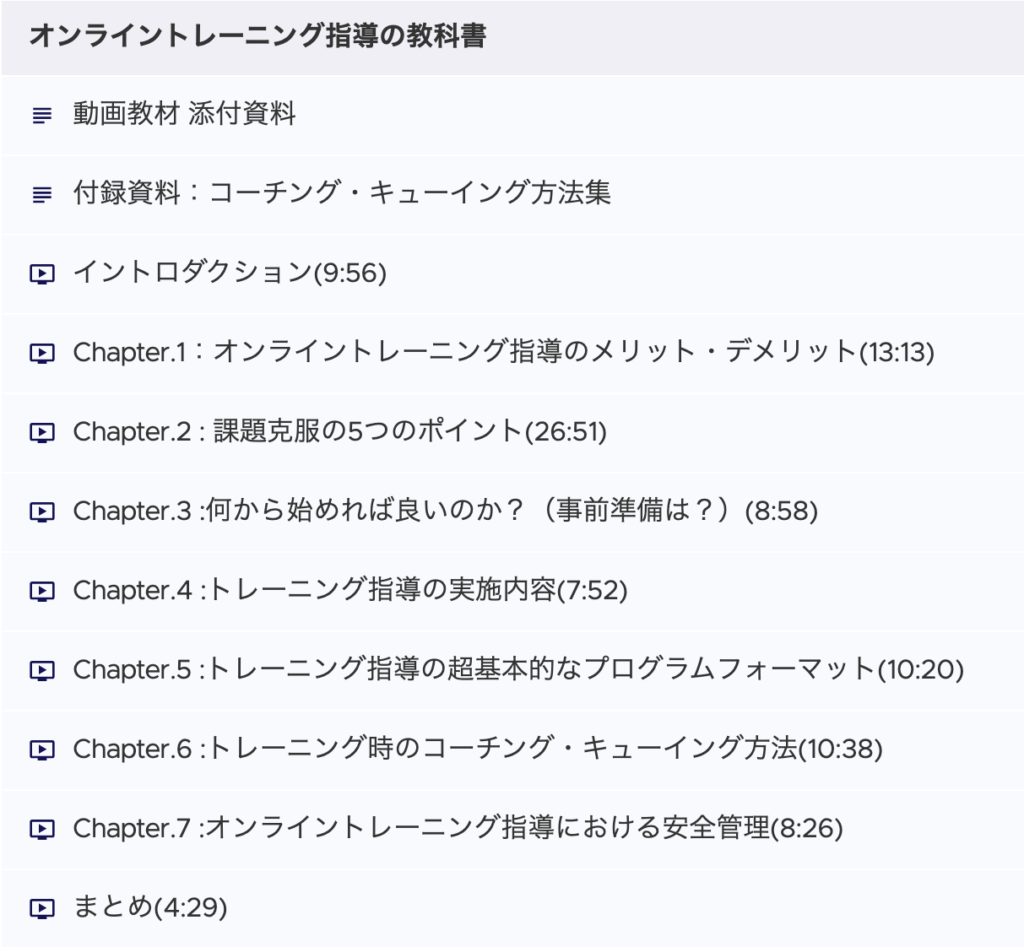Click video icon beside Chapter.7

[x=42, y=829]
